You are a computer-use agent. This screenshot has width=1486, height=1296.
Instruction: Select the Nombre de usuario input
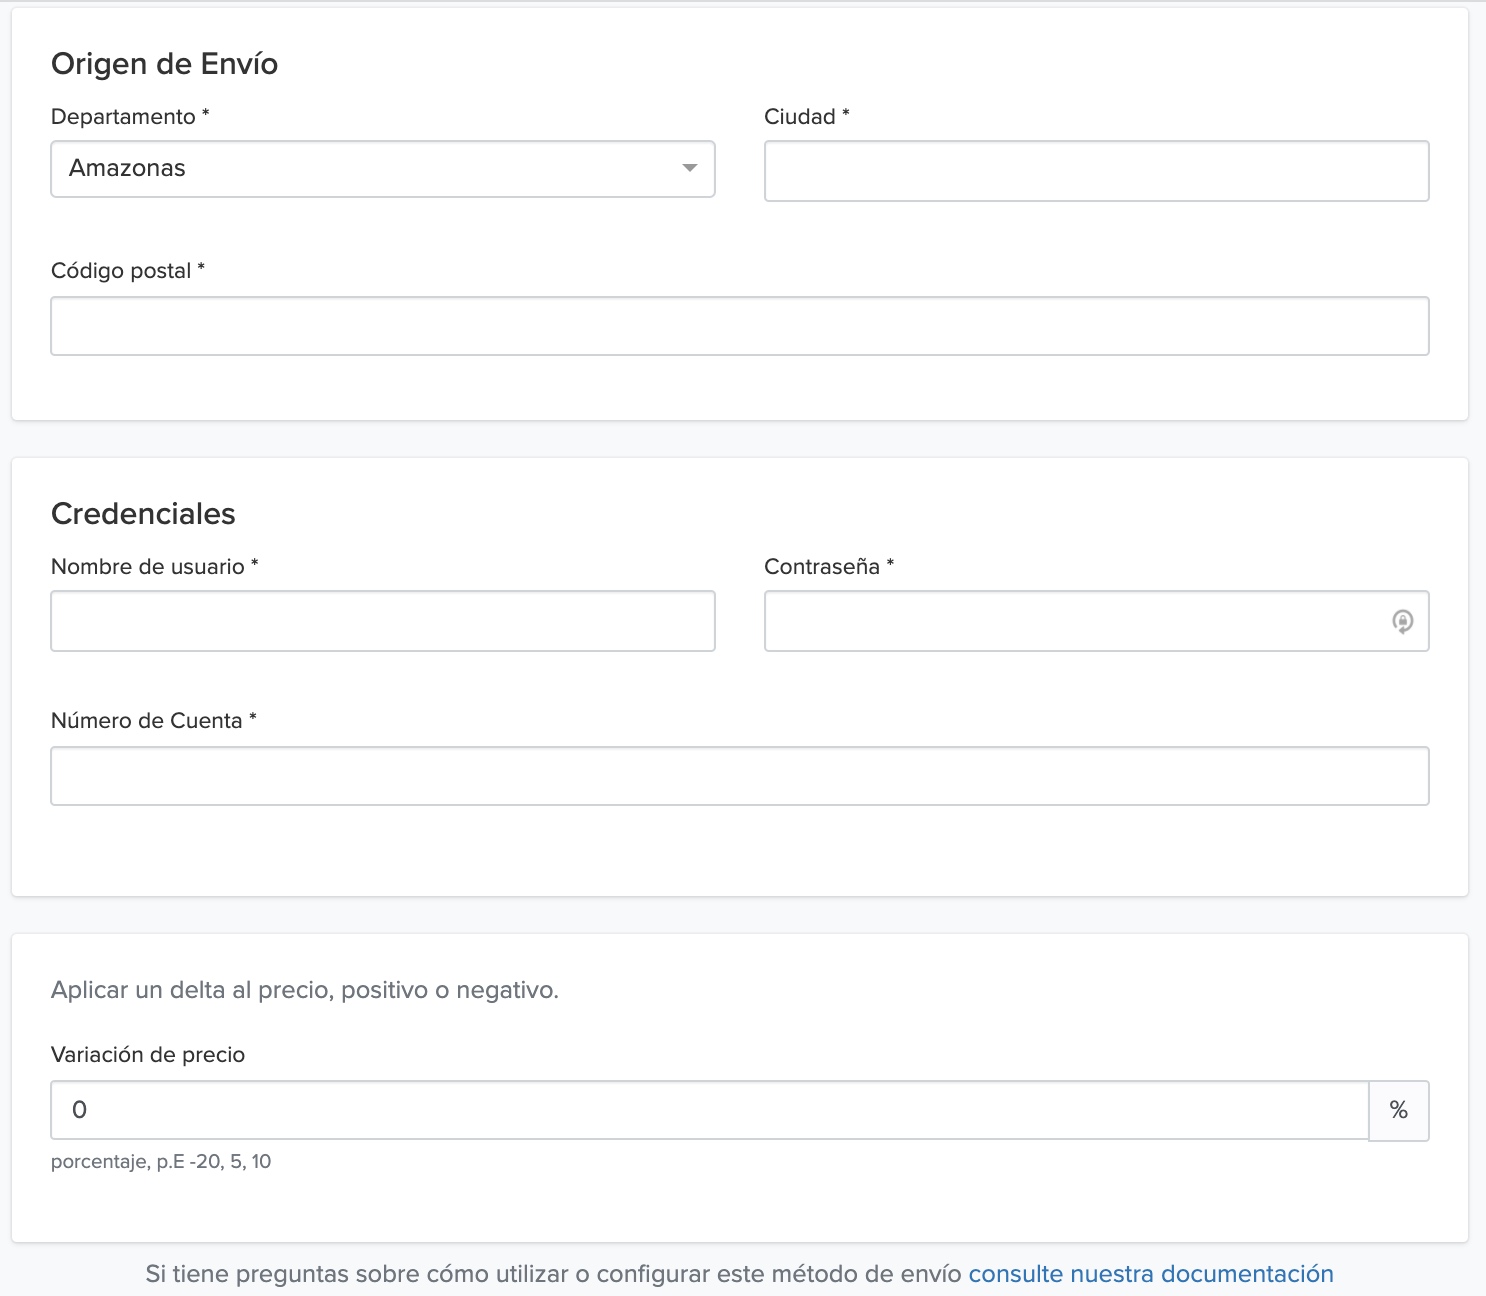point(382,621)
